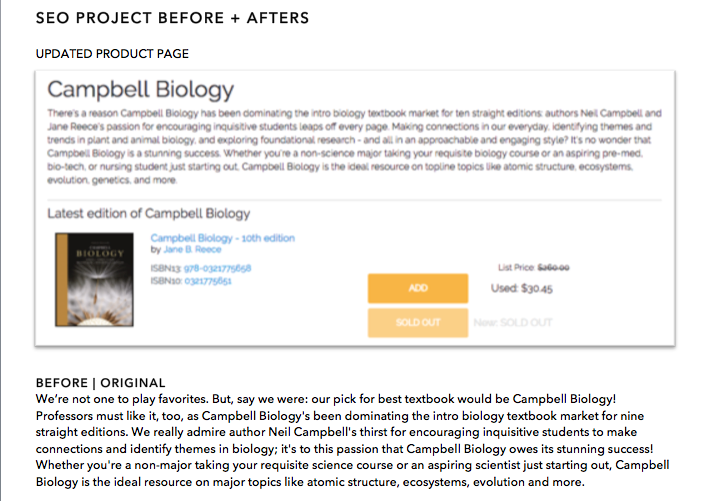The height and width of the screenshot is (501, 712).
Task: Click the faded SOLD OUT button
Action: (417, 322)
